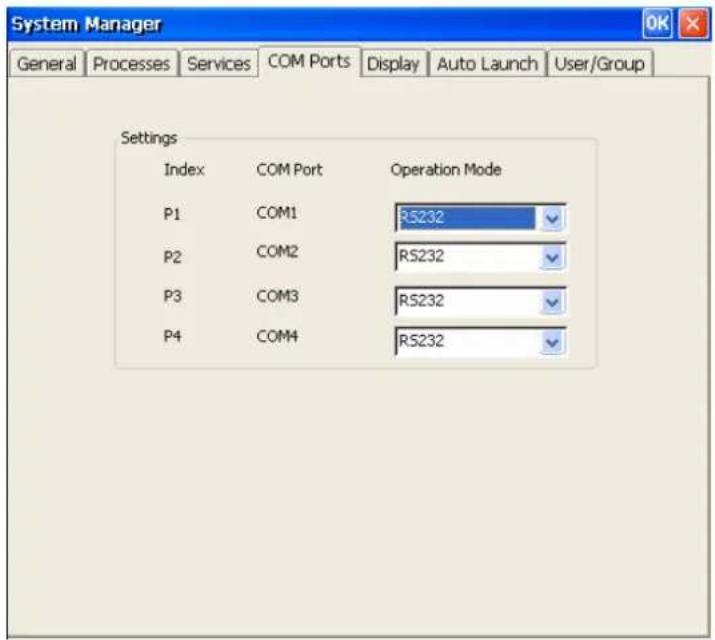Go to the Display tab

point(393,63)
